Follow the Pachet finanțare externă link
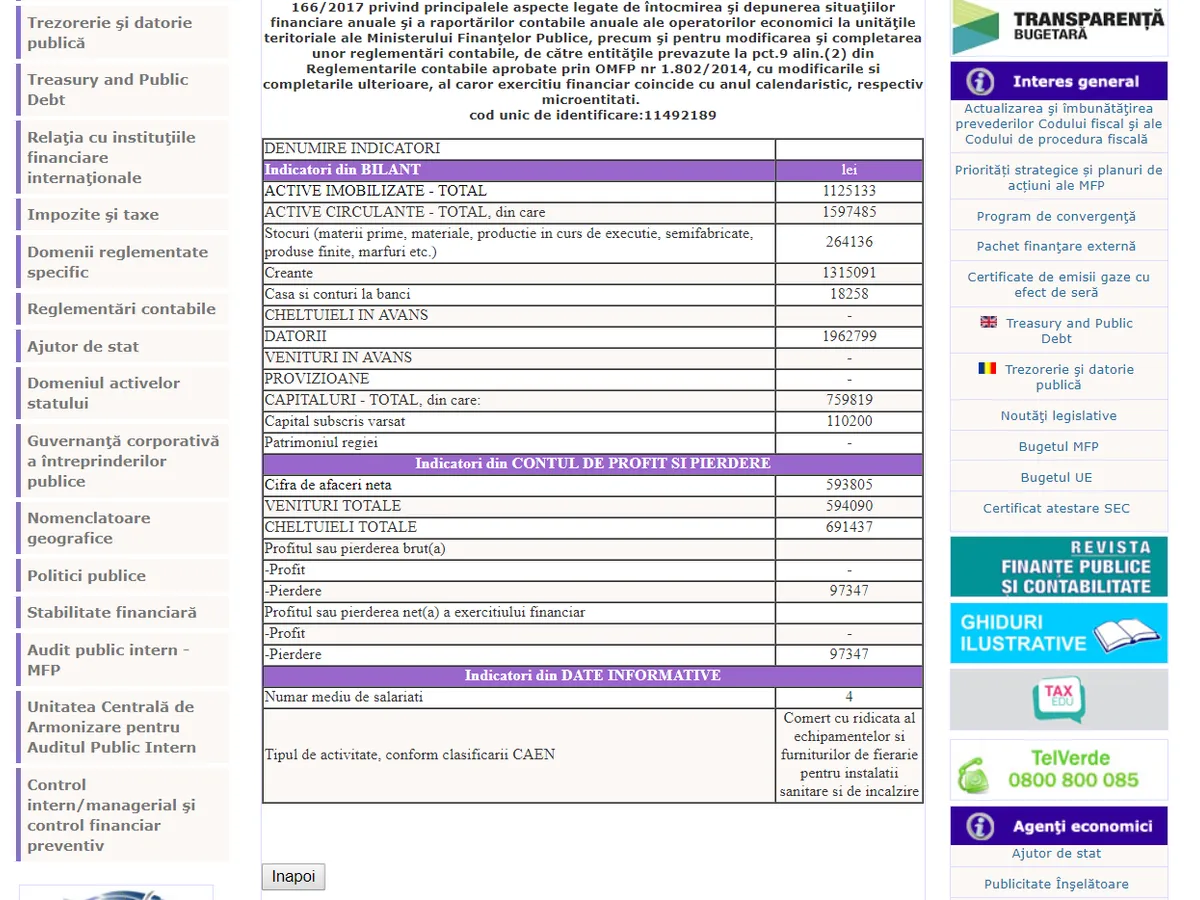 pos(1056,246)
